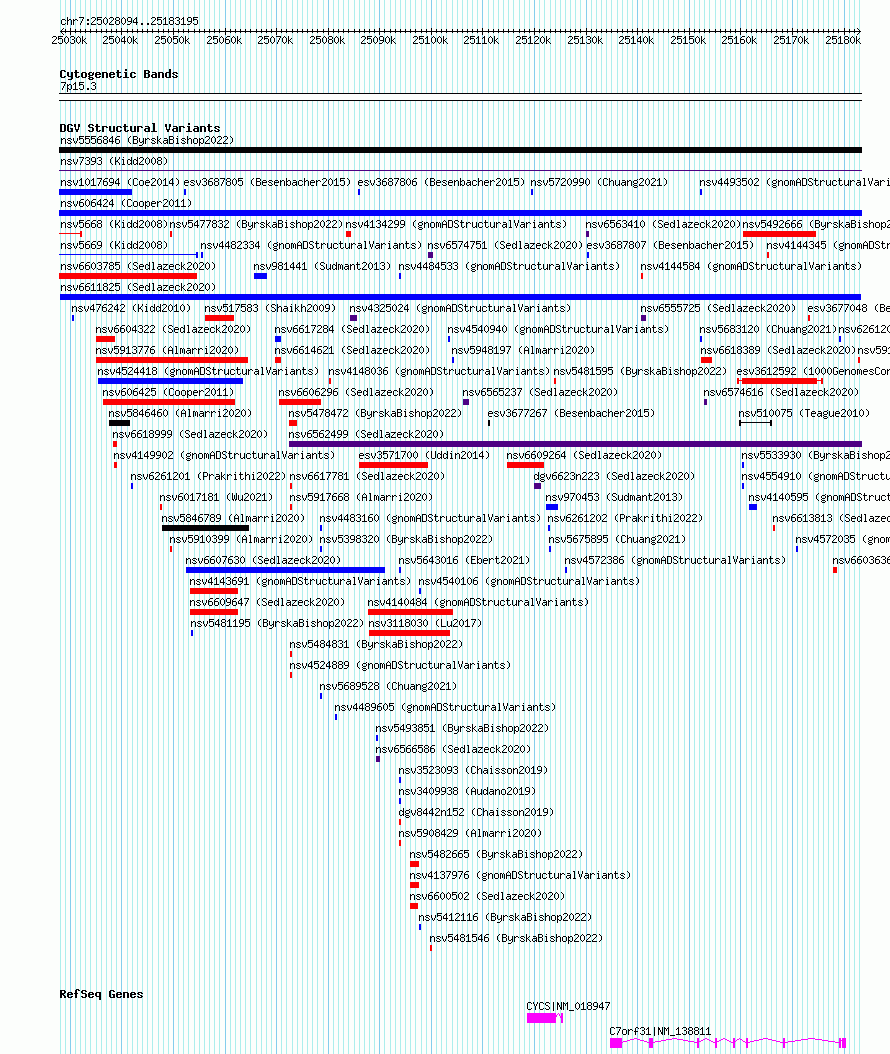
Task: Click the nsv6611825 (Sedlazeck2020) label
Action: [x=138, y=287]
